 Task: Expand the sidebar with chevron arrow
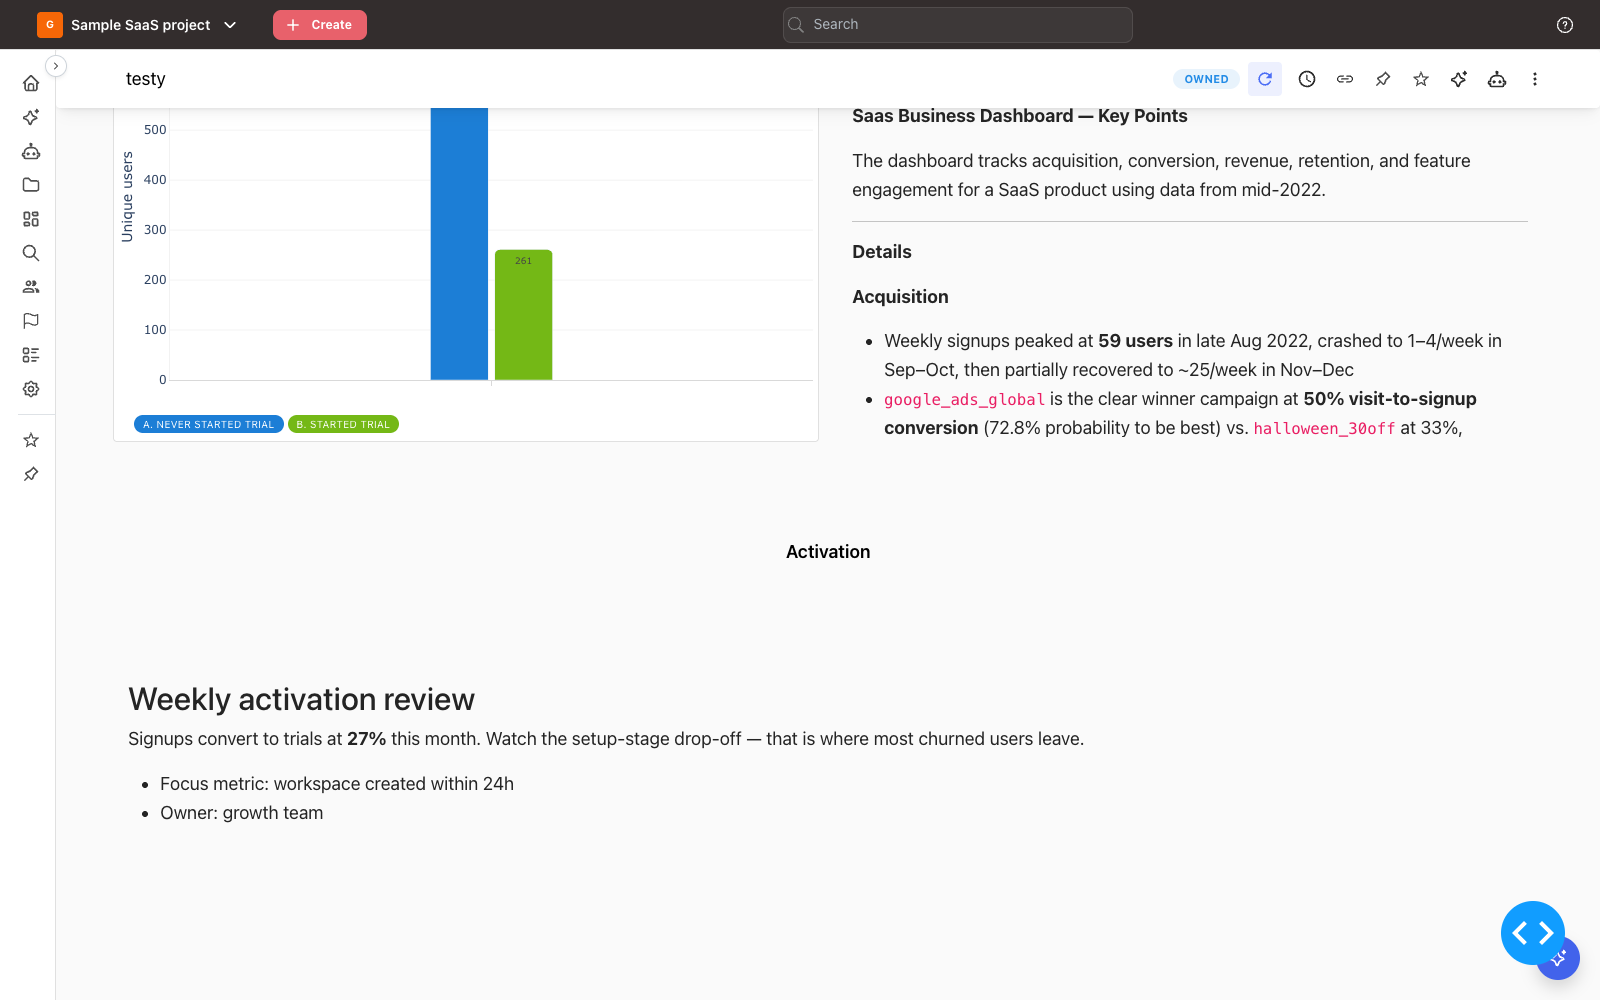tap(56, 65)
